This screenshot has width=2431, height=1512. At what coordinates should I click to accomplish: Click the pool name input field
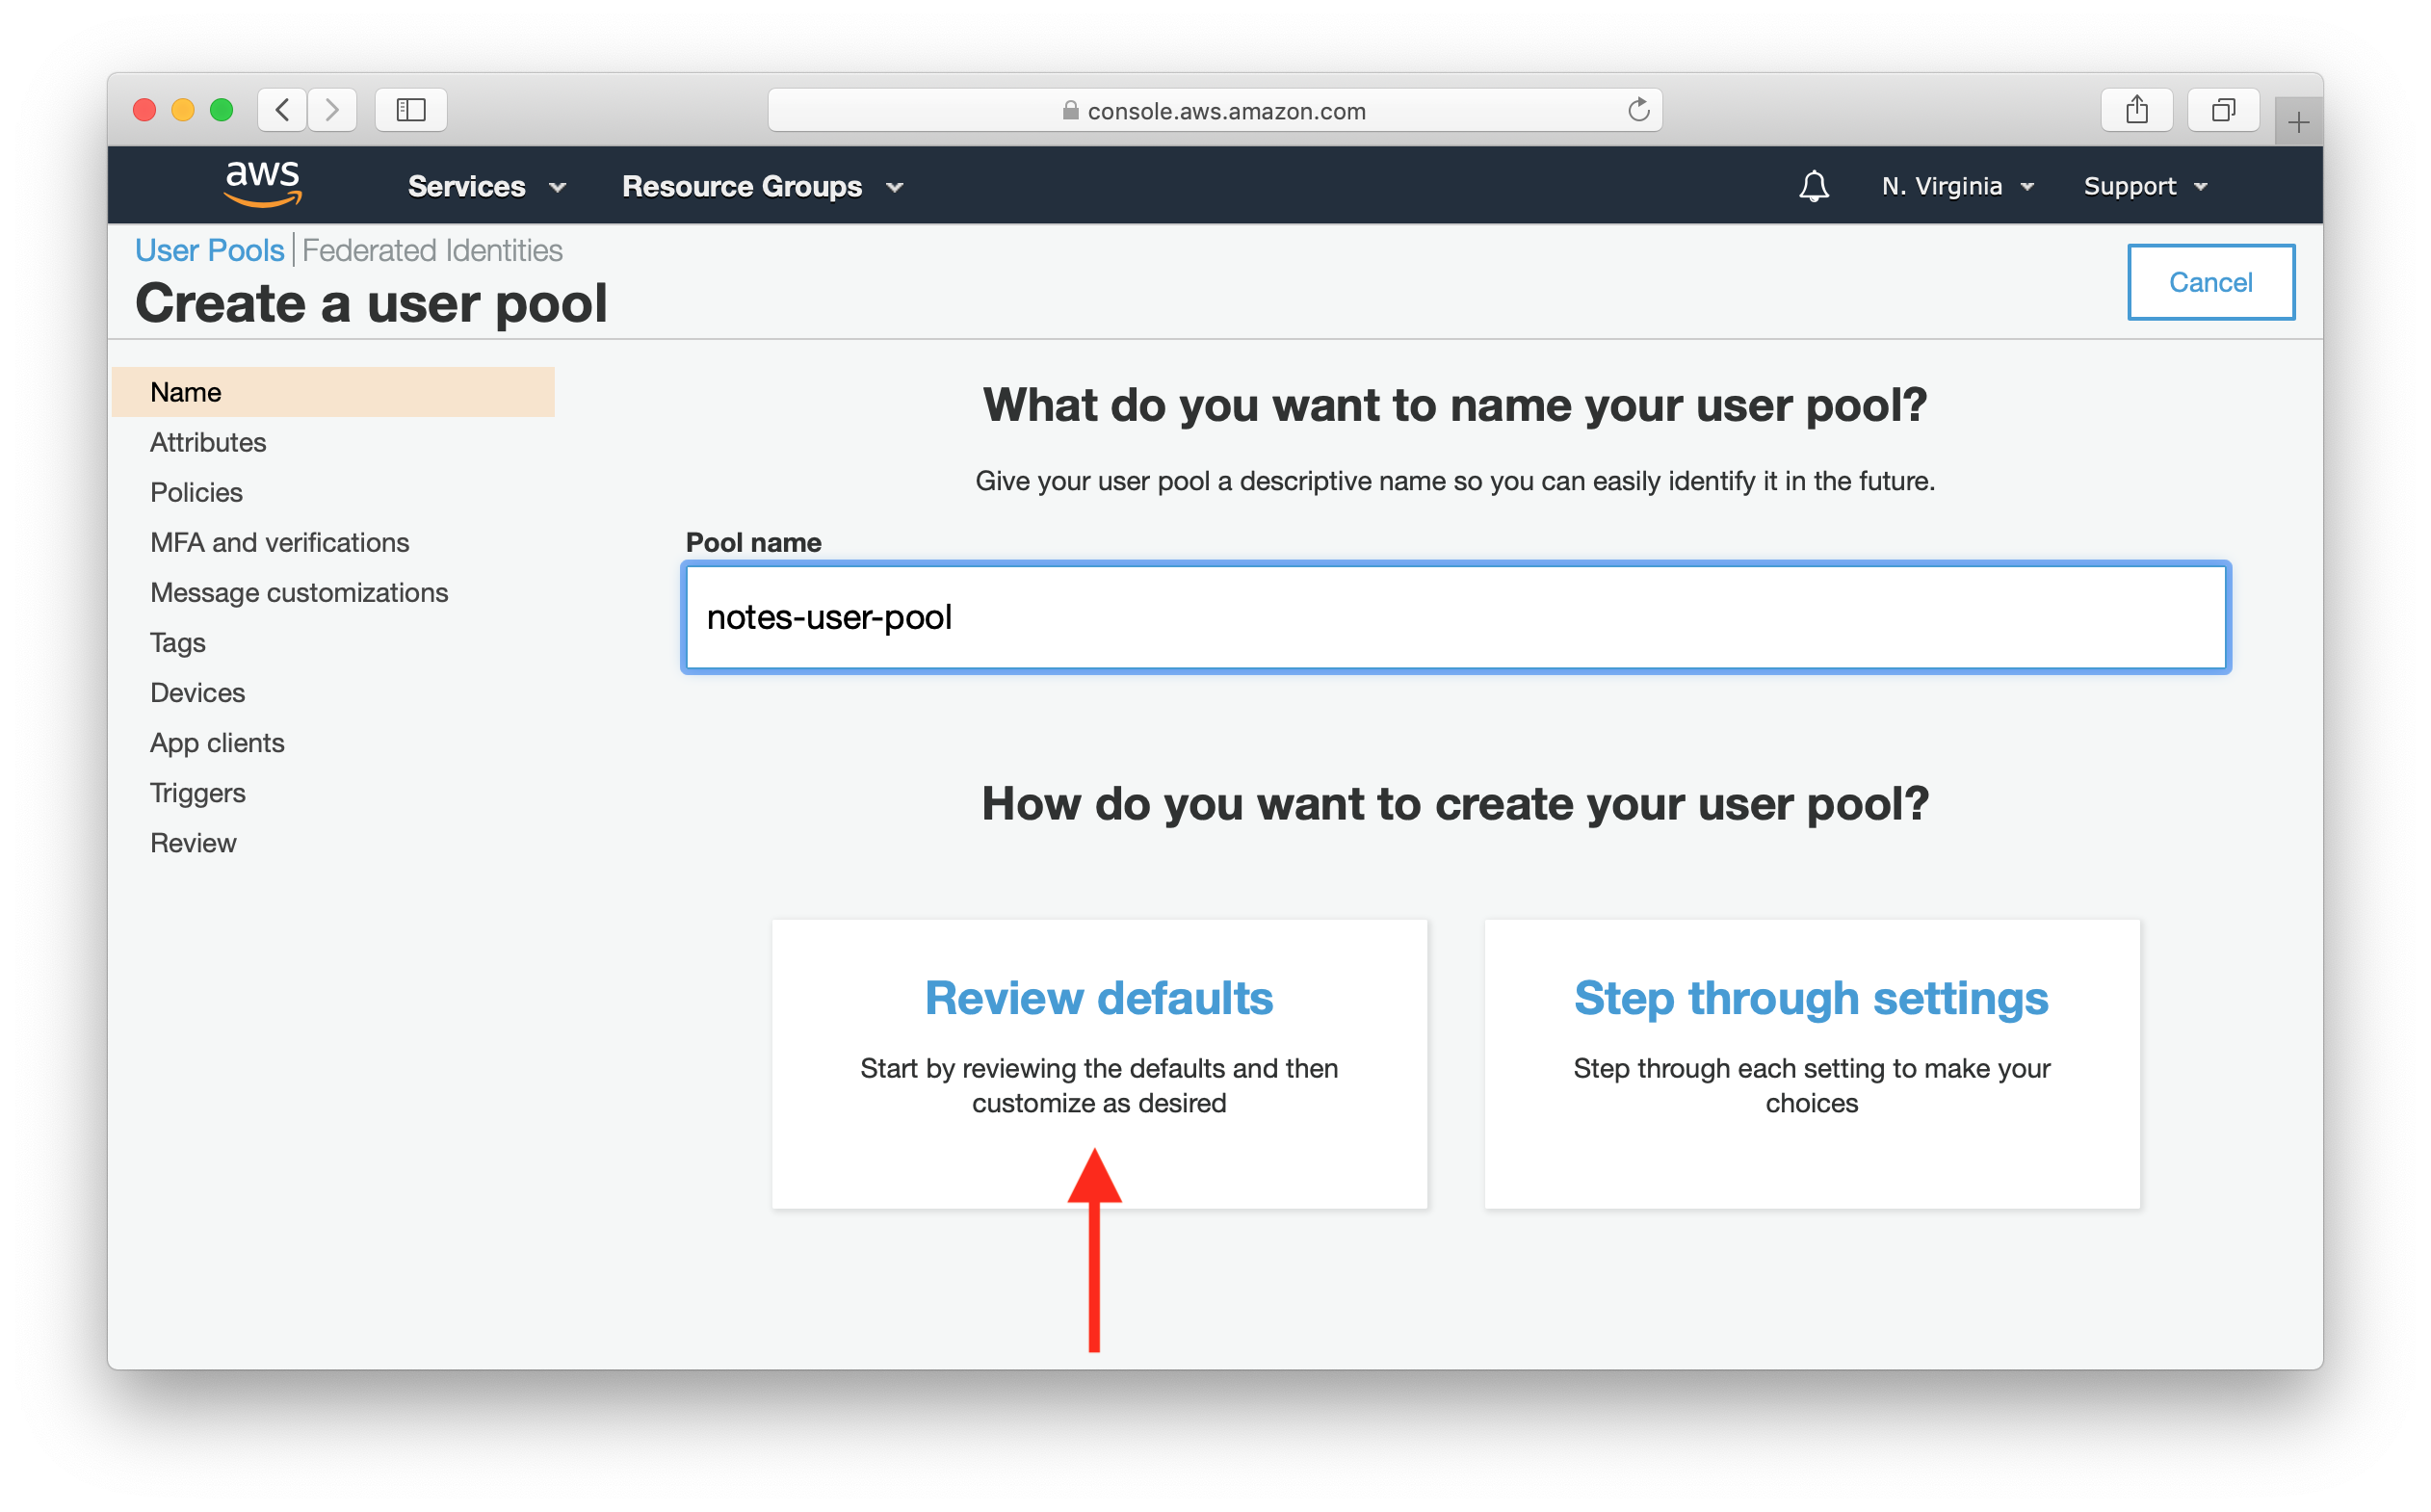(x=1457, y=614)
